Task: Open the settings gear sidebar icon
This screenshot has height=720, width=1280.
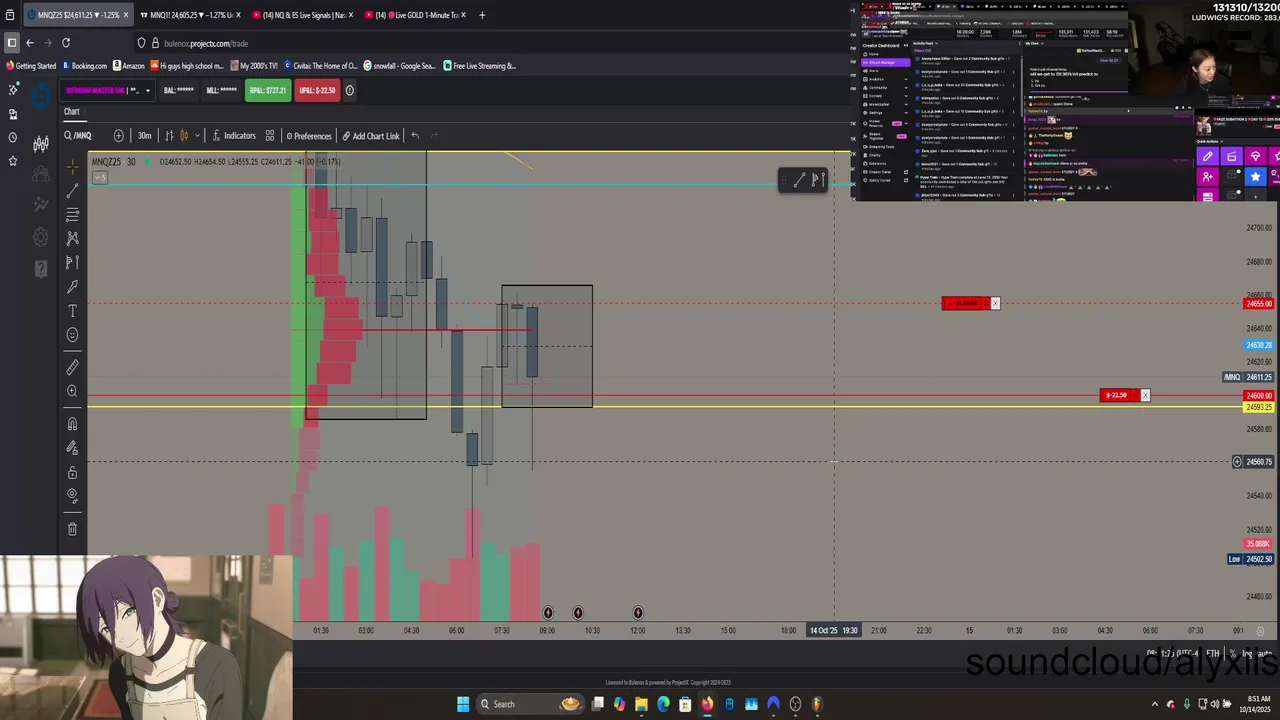Action: (x=41, y=237)
